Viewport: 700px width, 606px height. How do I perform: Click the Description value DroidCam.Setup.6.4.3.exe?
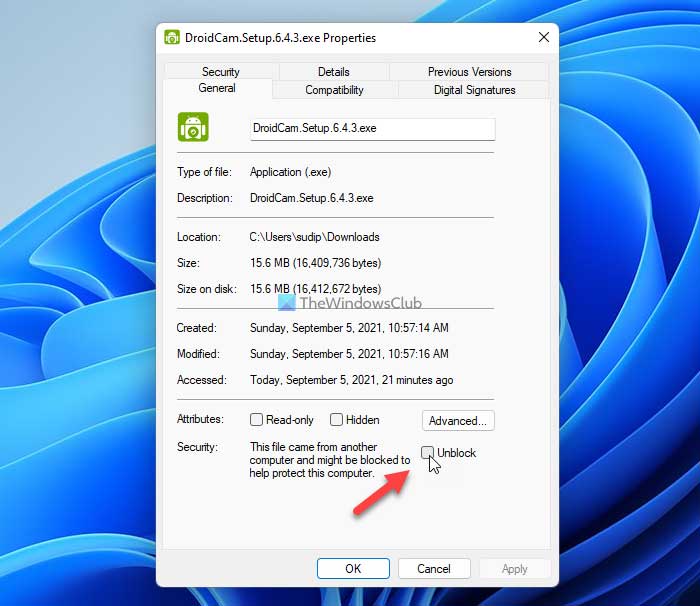(x=312, y=198)
